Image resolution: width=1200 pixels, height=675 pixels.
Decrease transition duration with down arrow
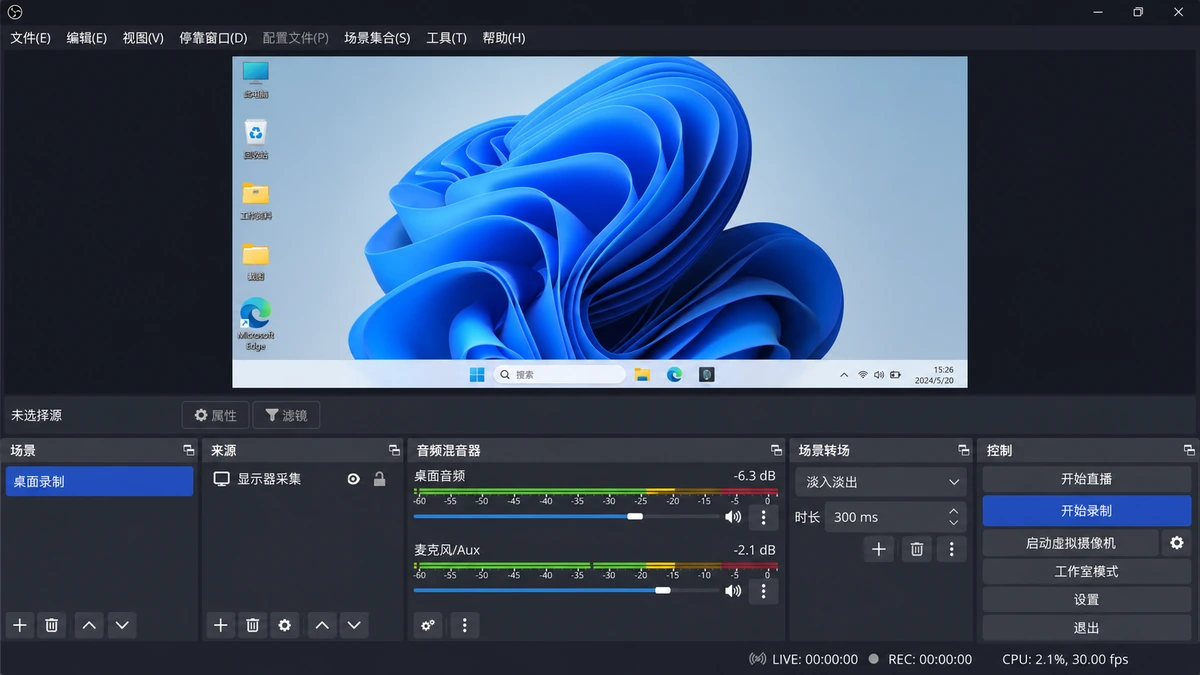point(953,523)
